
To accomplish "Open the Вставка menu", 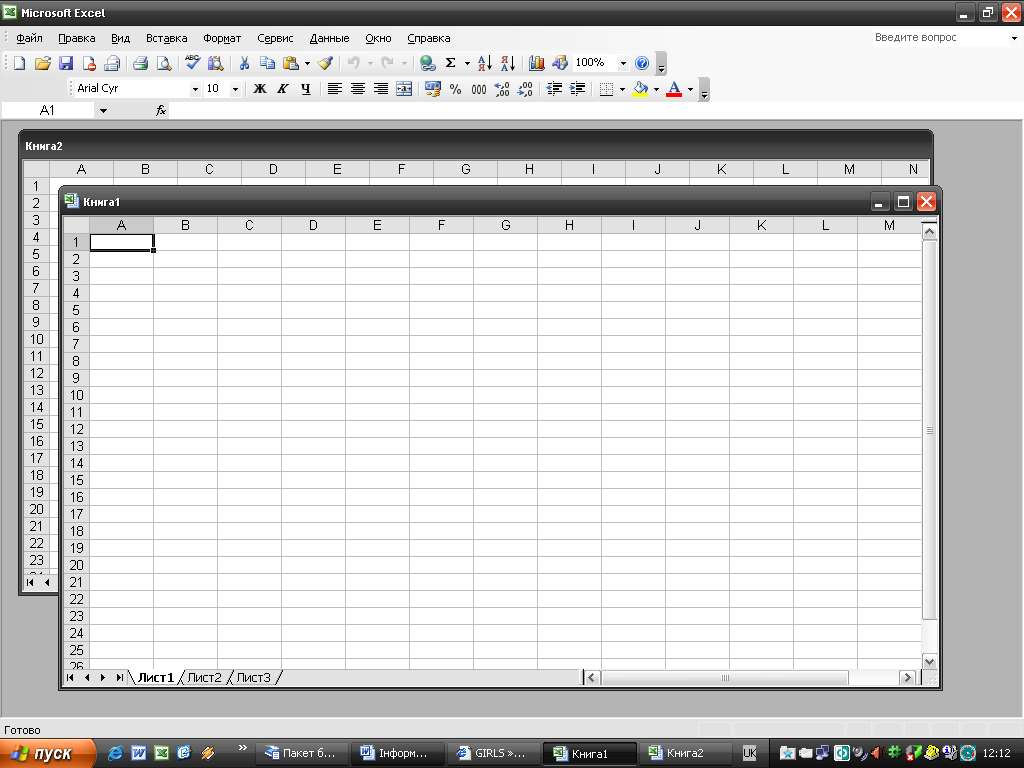I will (167, 38).
